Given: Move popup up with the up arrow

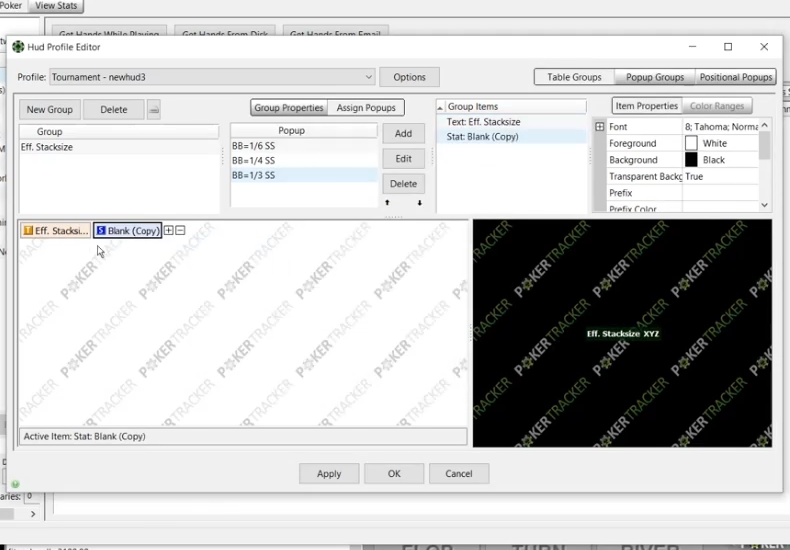Looking at the screenshot, I should 387,202.
